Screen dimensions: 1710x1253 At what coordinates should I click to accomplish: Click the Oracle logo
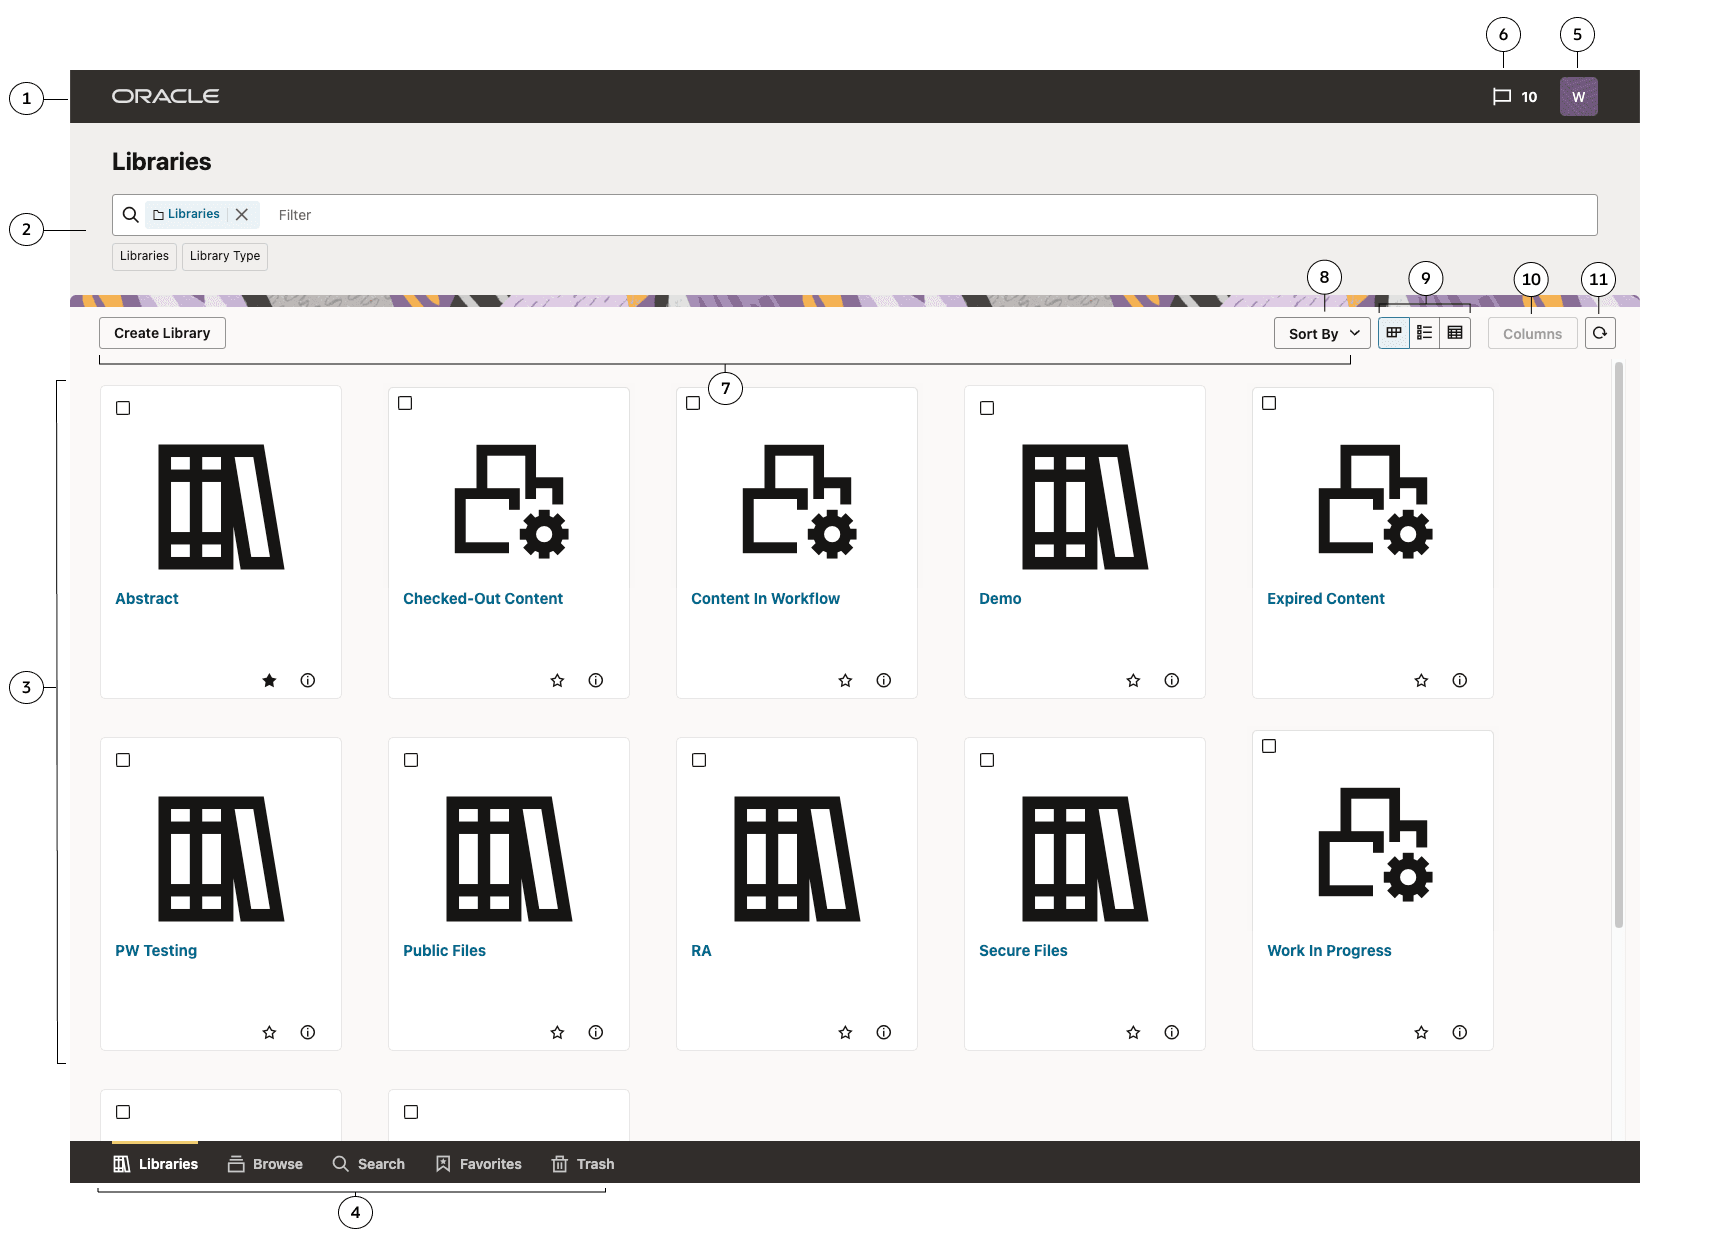pos(166,96)
